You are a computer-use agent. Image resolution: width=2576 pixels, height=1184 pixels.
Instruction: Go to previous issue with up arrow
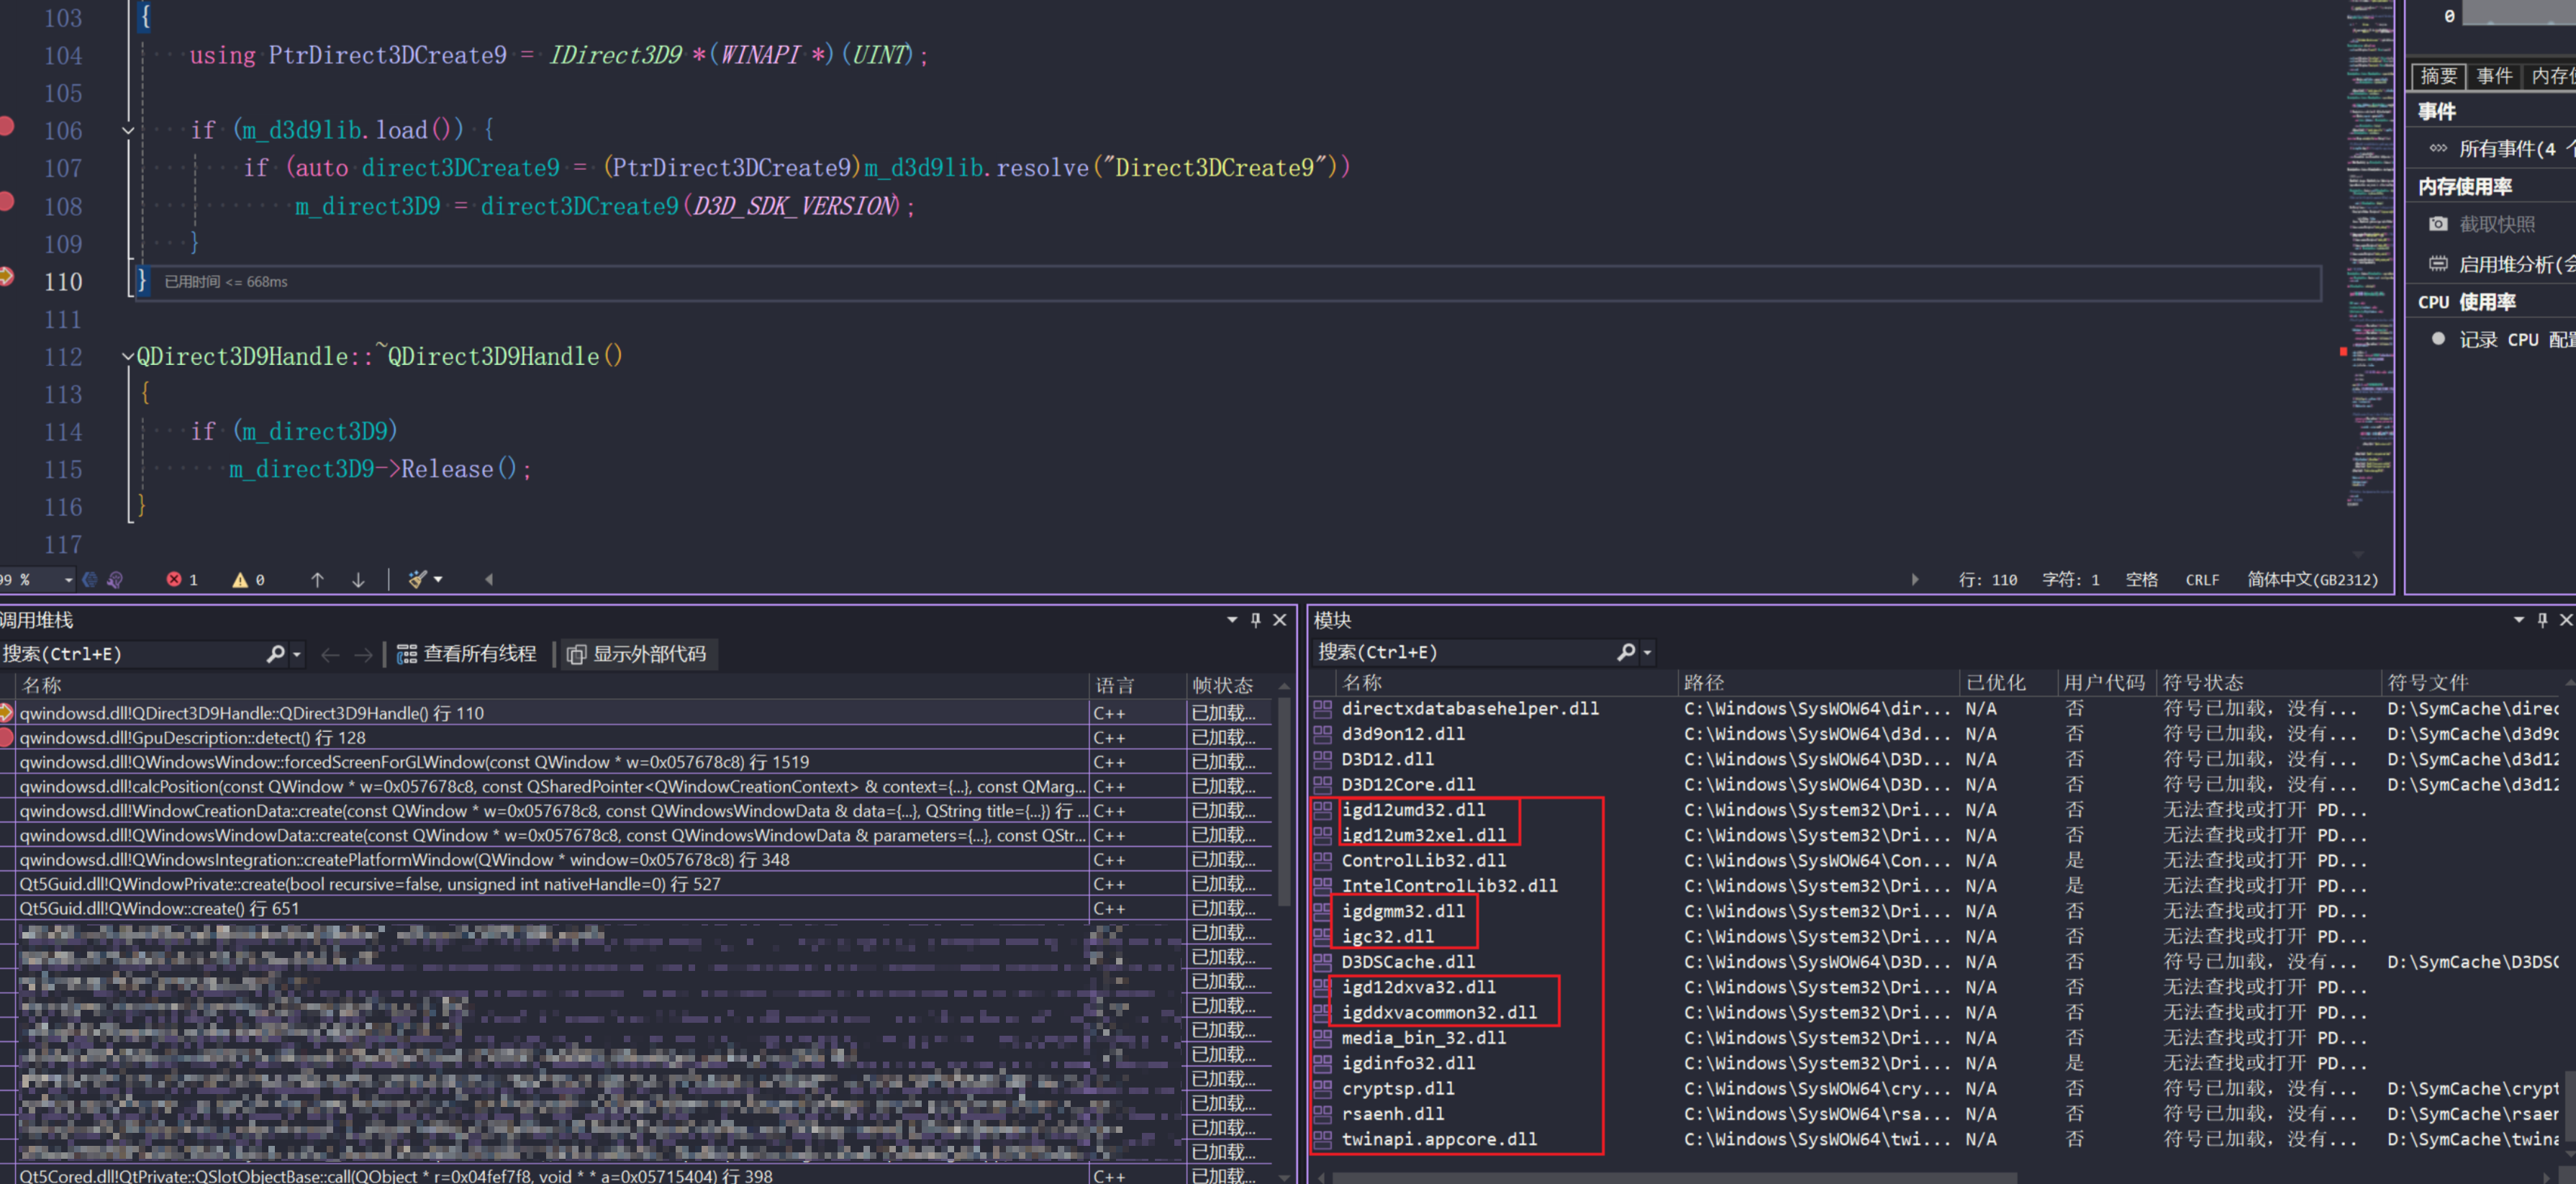[317, 579]
